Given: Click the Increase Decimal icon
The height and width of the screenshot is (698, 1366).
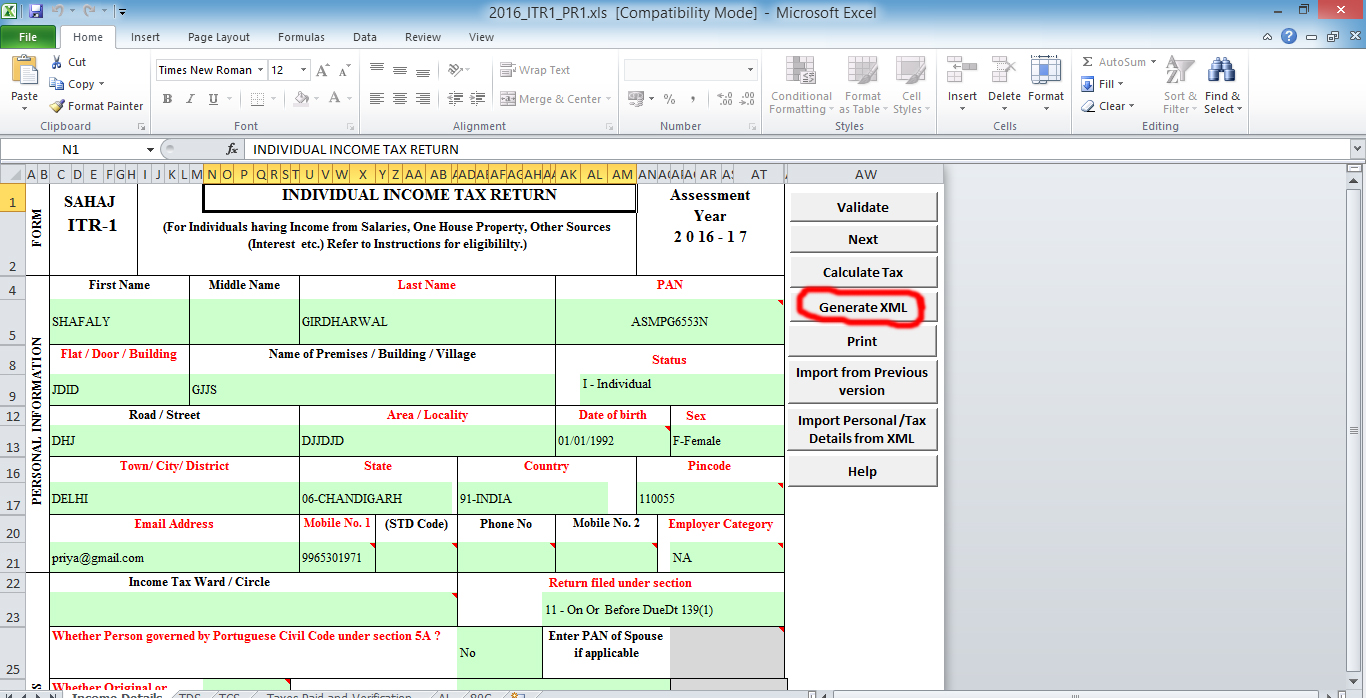Looking at the screenshot, I should click(x=725, y=99).
